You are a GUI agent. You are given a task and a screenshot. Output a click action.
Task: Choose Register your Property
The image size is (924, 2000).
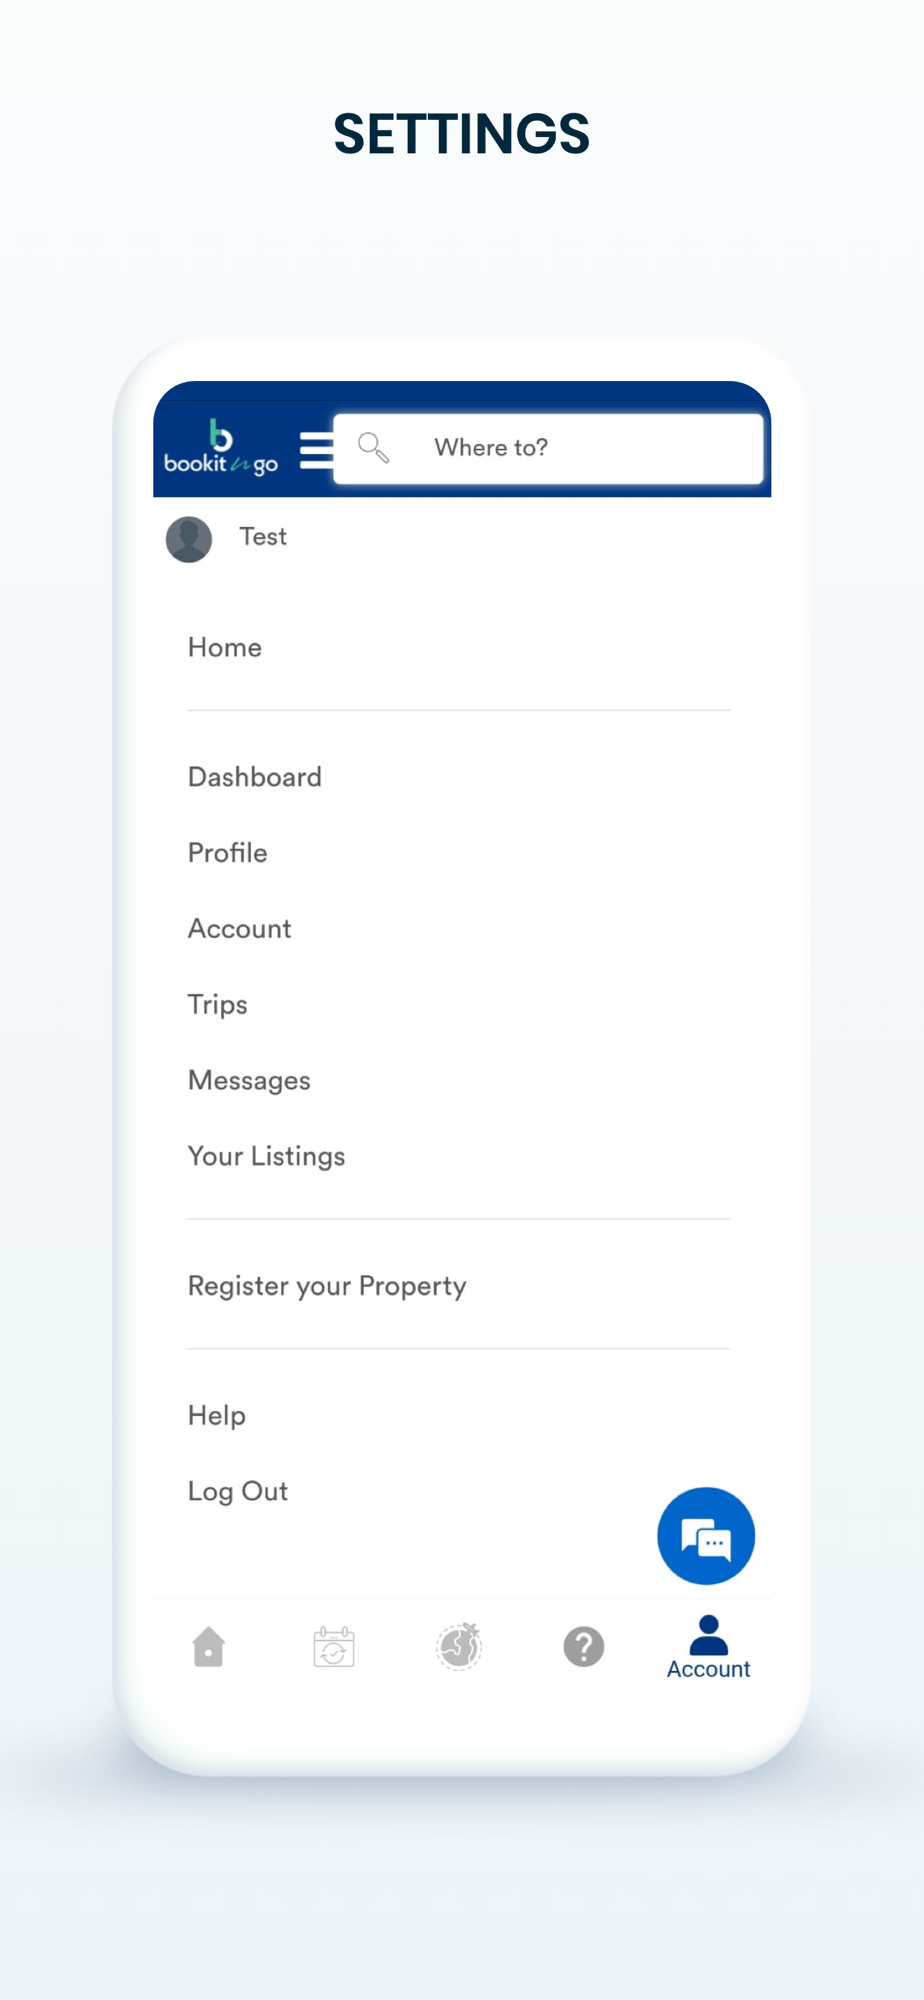327,1286
